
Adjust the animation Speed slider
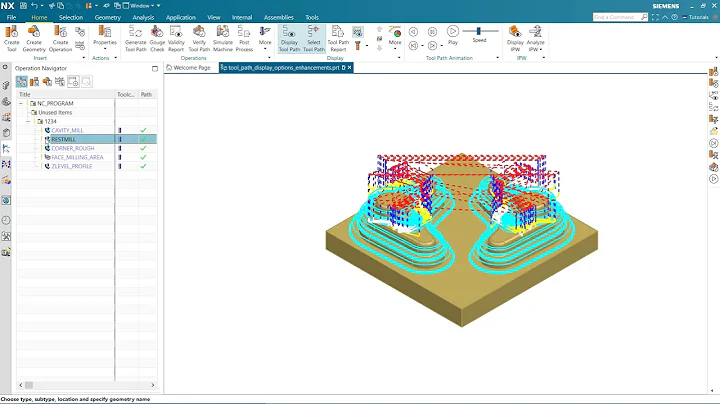click(x=480, y=31)
